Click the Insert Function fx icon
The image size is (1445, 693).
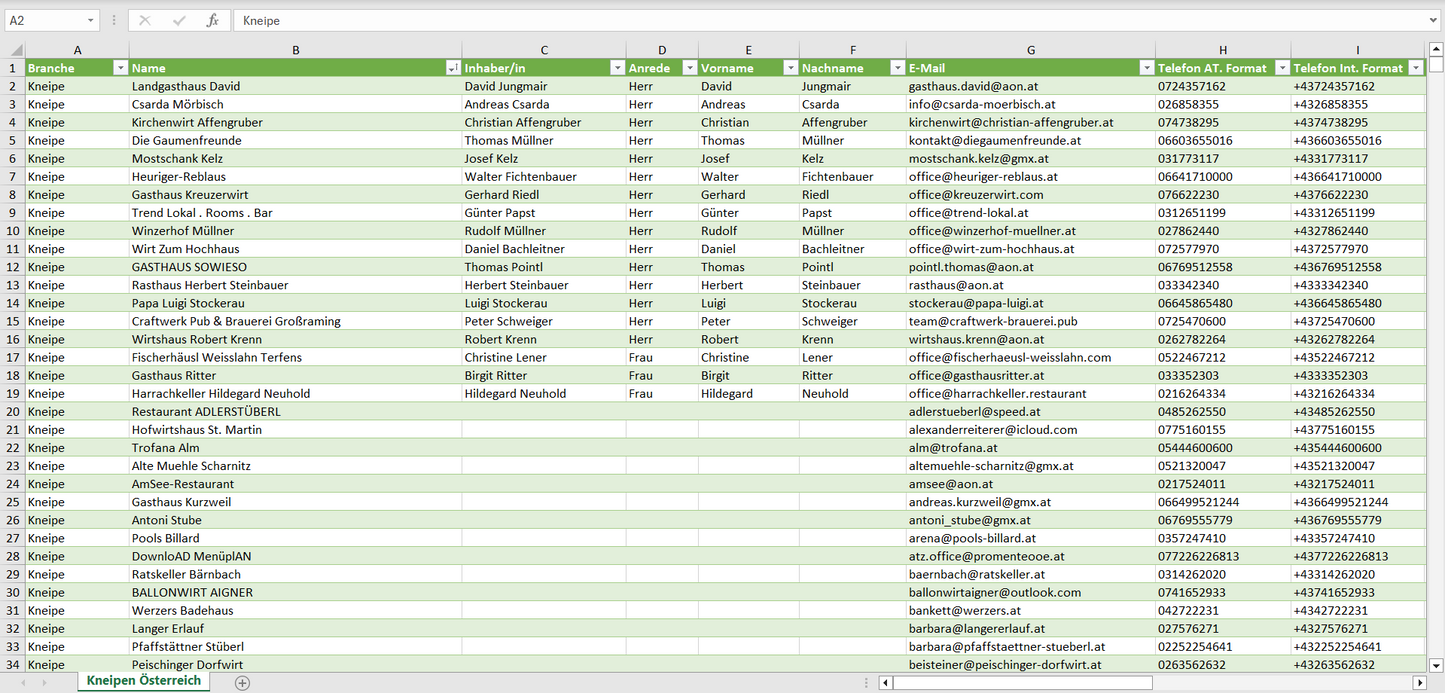pos(212,20)
